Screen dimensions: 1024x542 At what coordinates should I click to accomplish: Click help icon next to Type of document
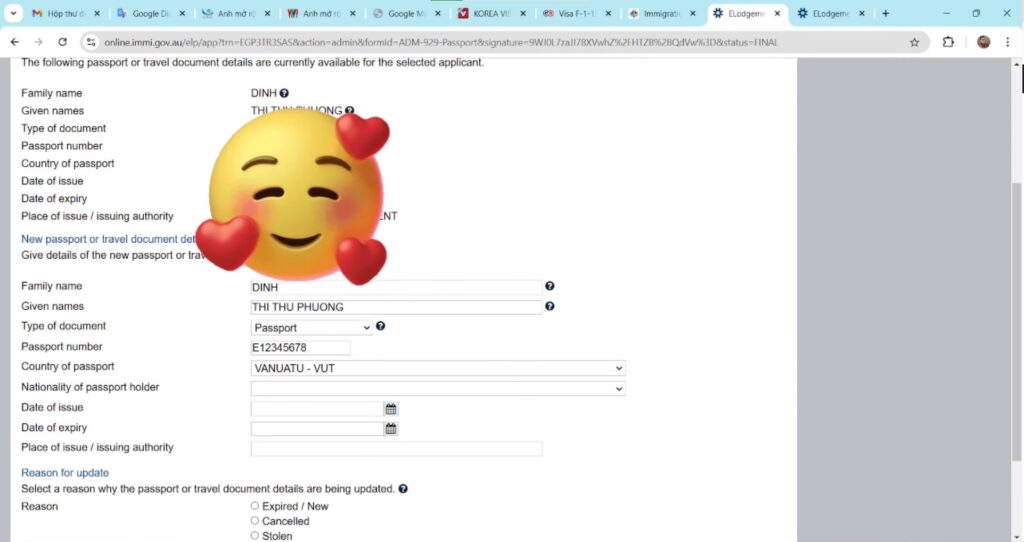click(x=381, y=327)
